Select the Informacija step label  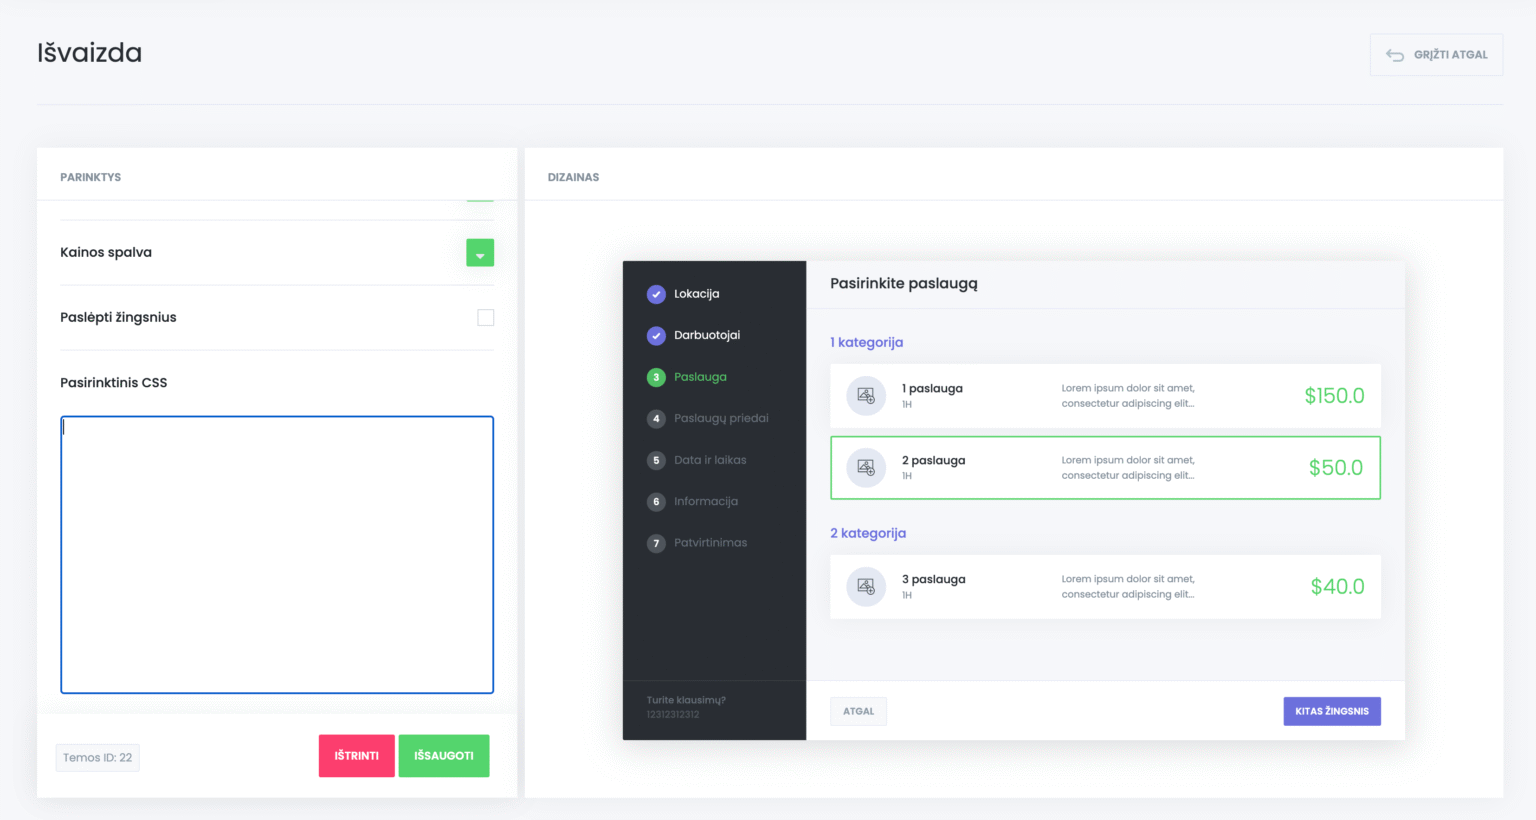pyautogui.click(x=706, y=502)
